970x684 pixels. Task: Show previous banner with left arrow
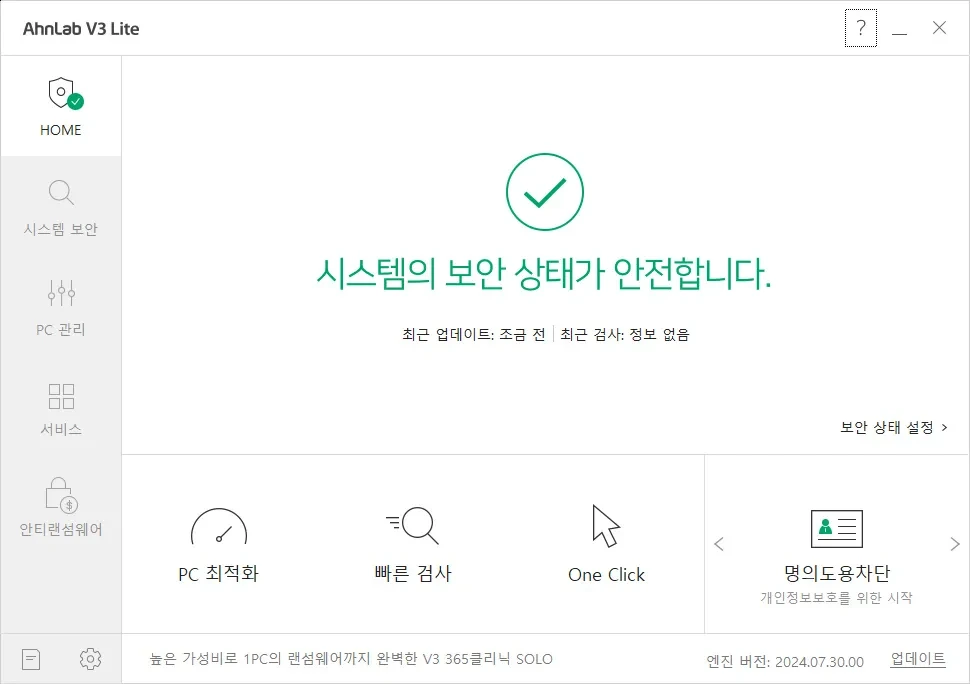coord(718,544)
